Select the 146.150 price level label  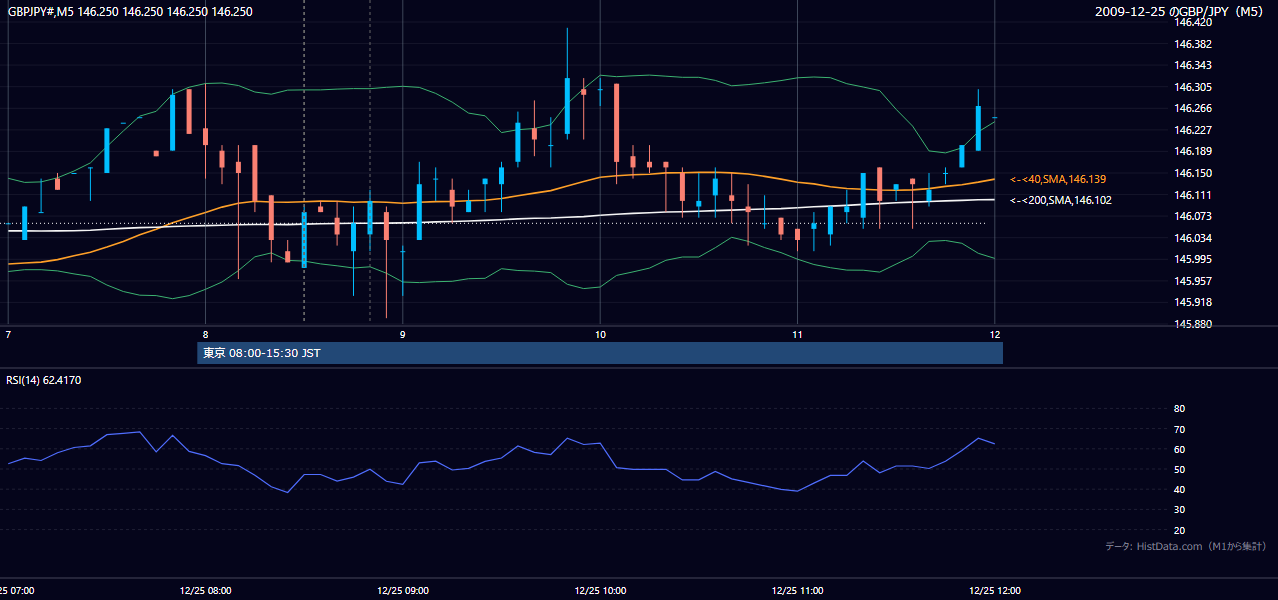coord(1193,173)
